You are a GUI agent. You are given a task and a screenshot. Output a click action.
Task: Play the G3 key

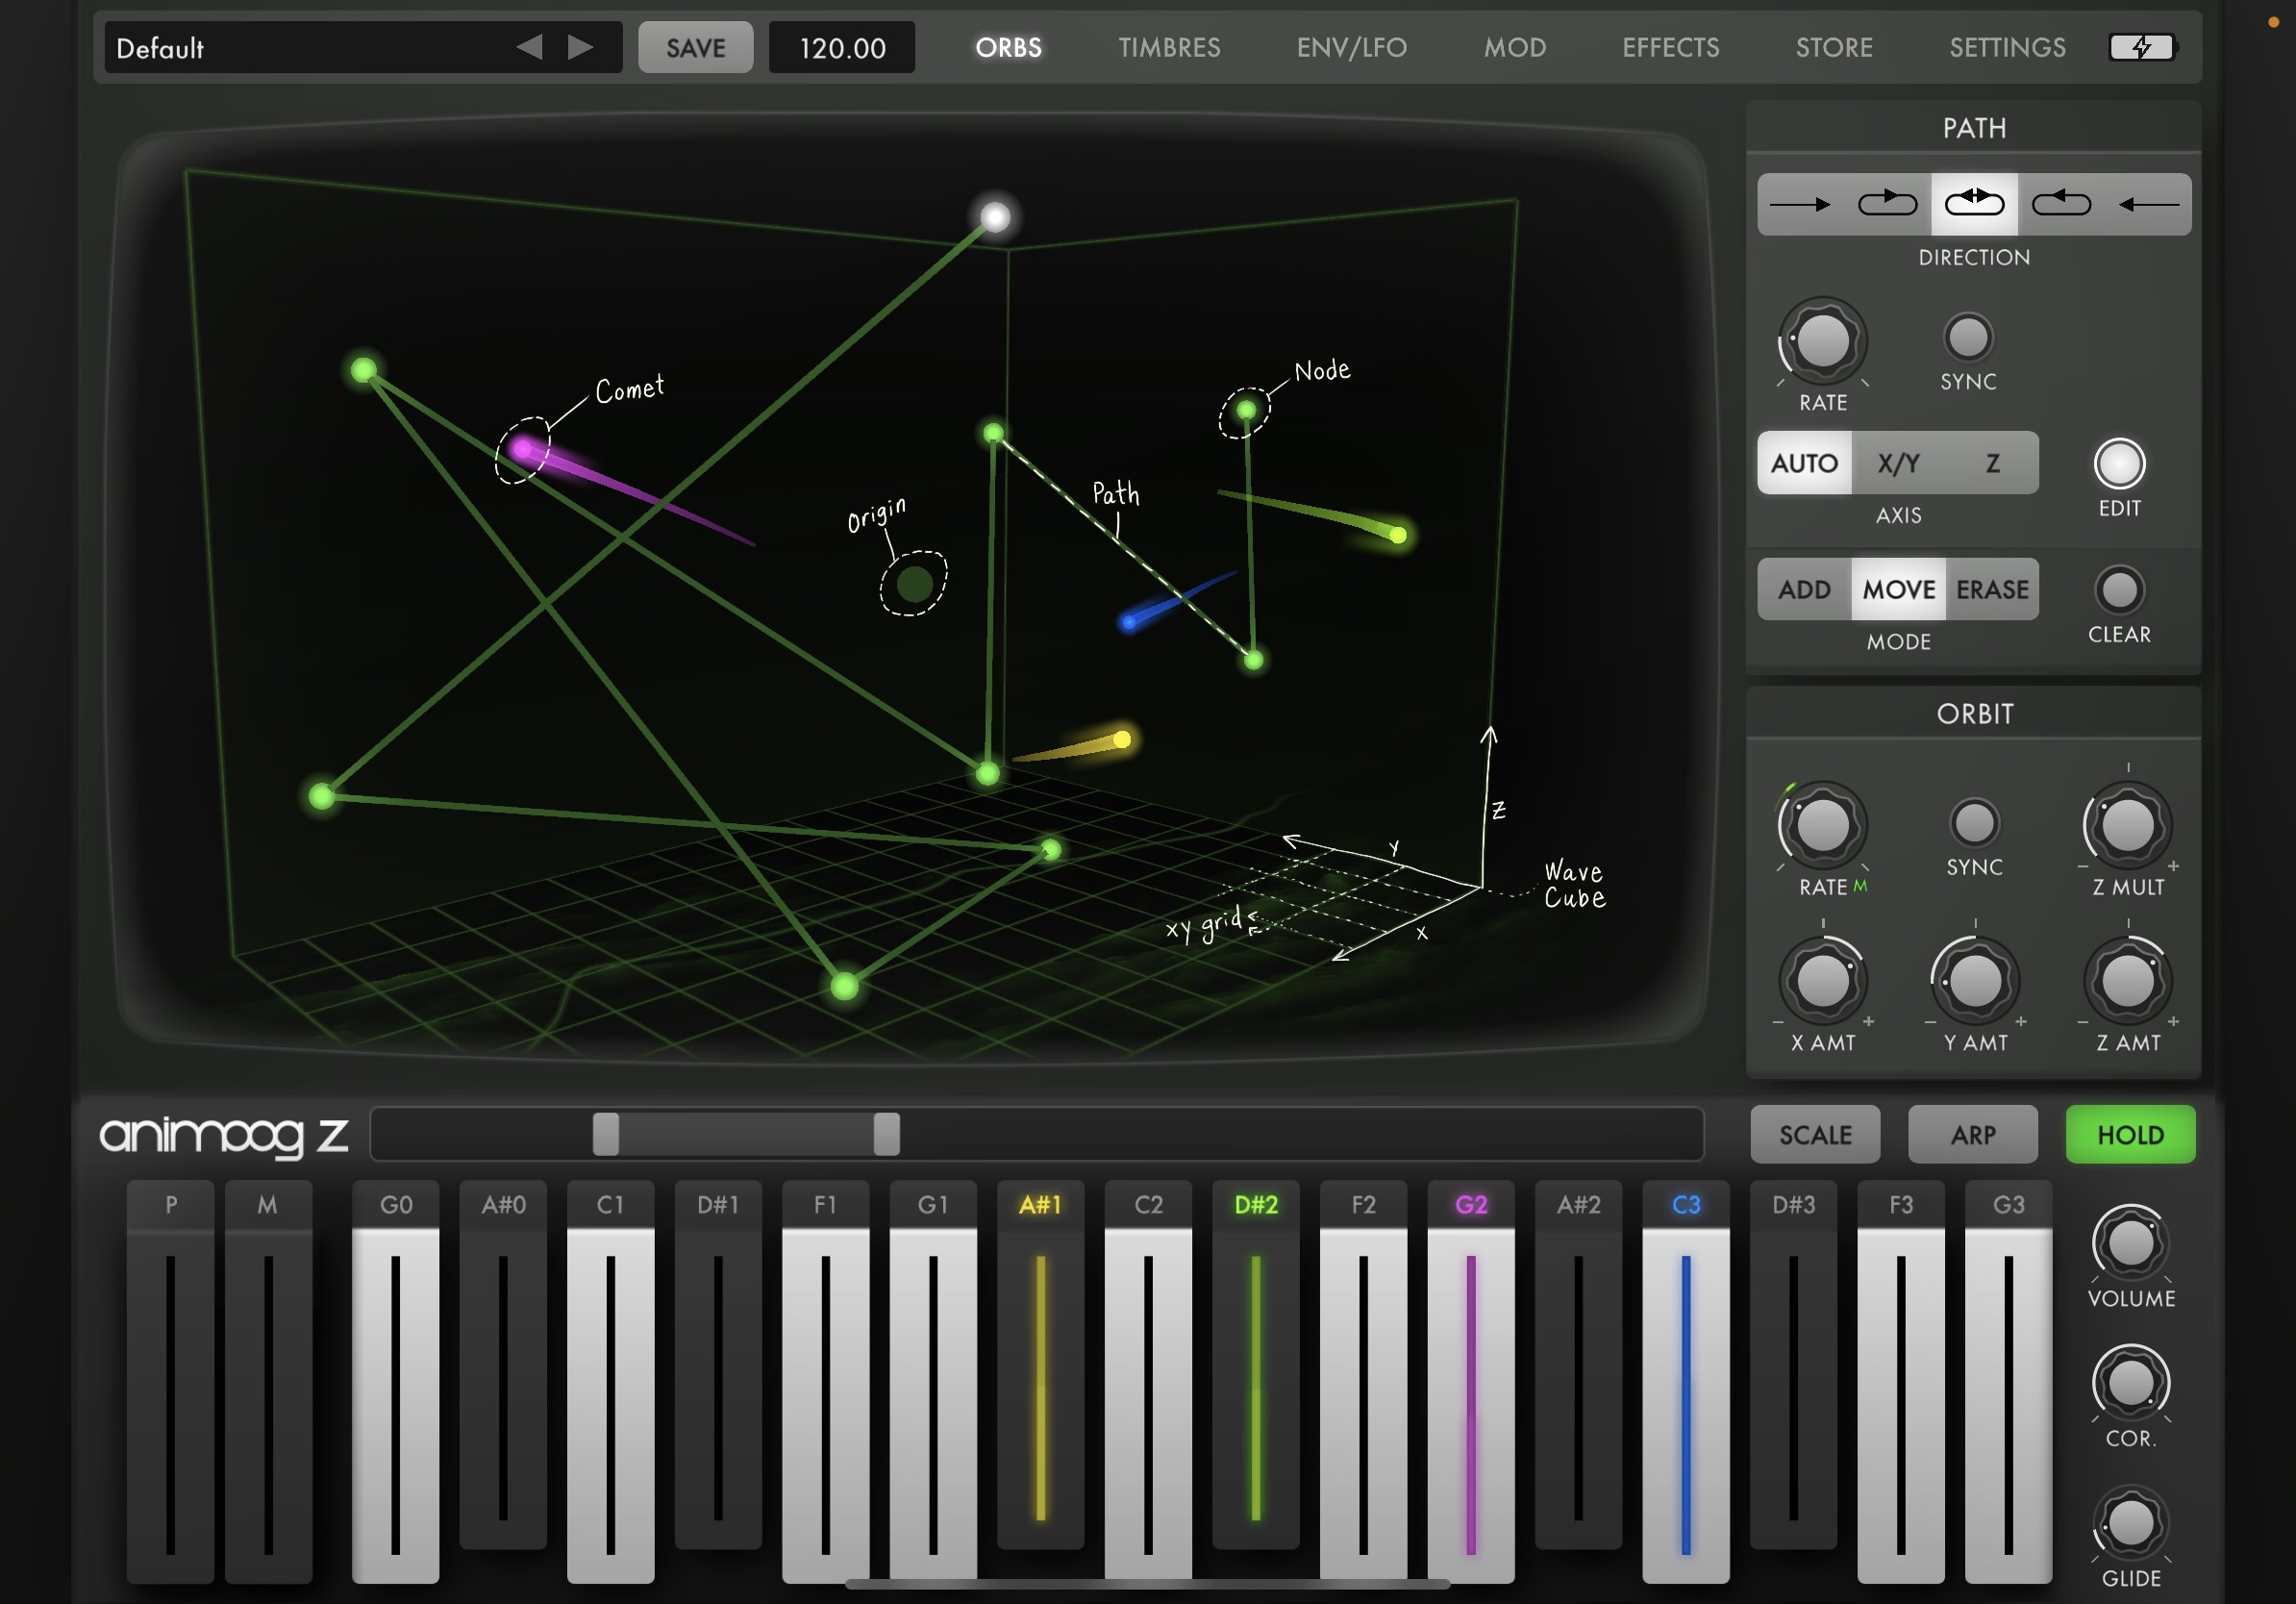coord(2008,1381)
